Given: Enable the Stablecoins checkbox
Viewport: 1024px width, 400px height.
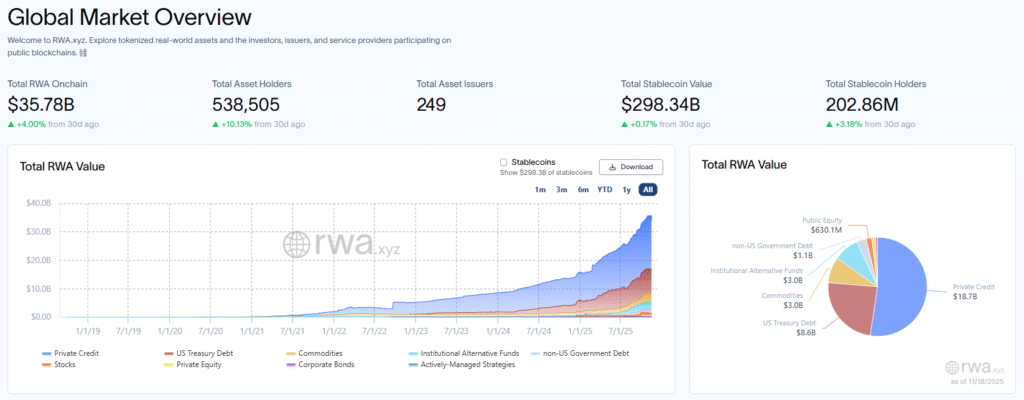Looking at the screenshot, I should [x=503, y=162].
